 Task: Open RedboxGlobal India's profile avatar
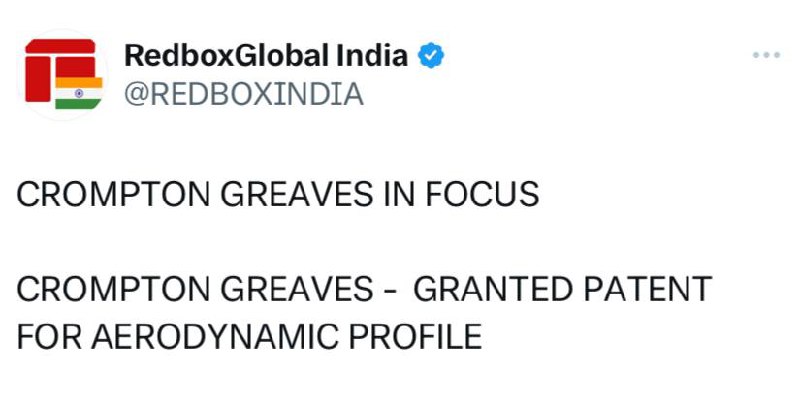[63, 74]
